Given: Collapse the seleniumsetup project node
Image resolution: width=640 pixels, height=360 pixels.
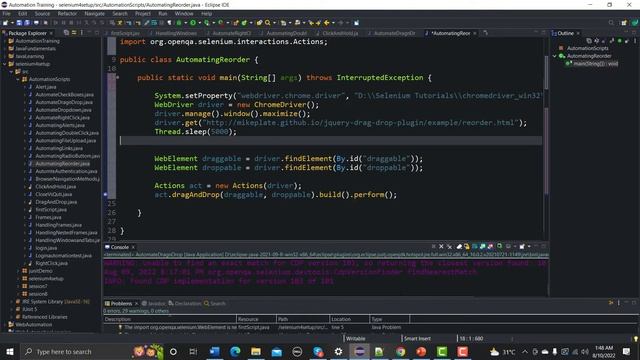Looking at the screenshot, I should pyautogui.click(x=4, y=64).
